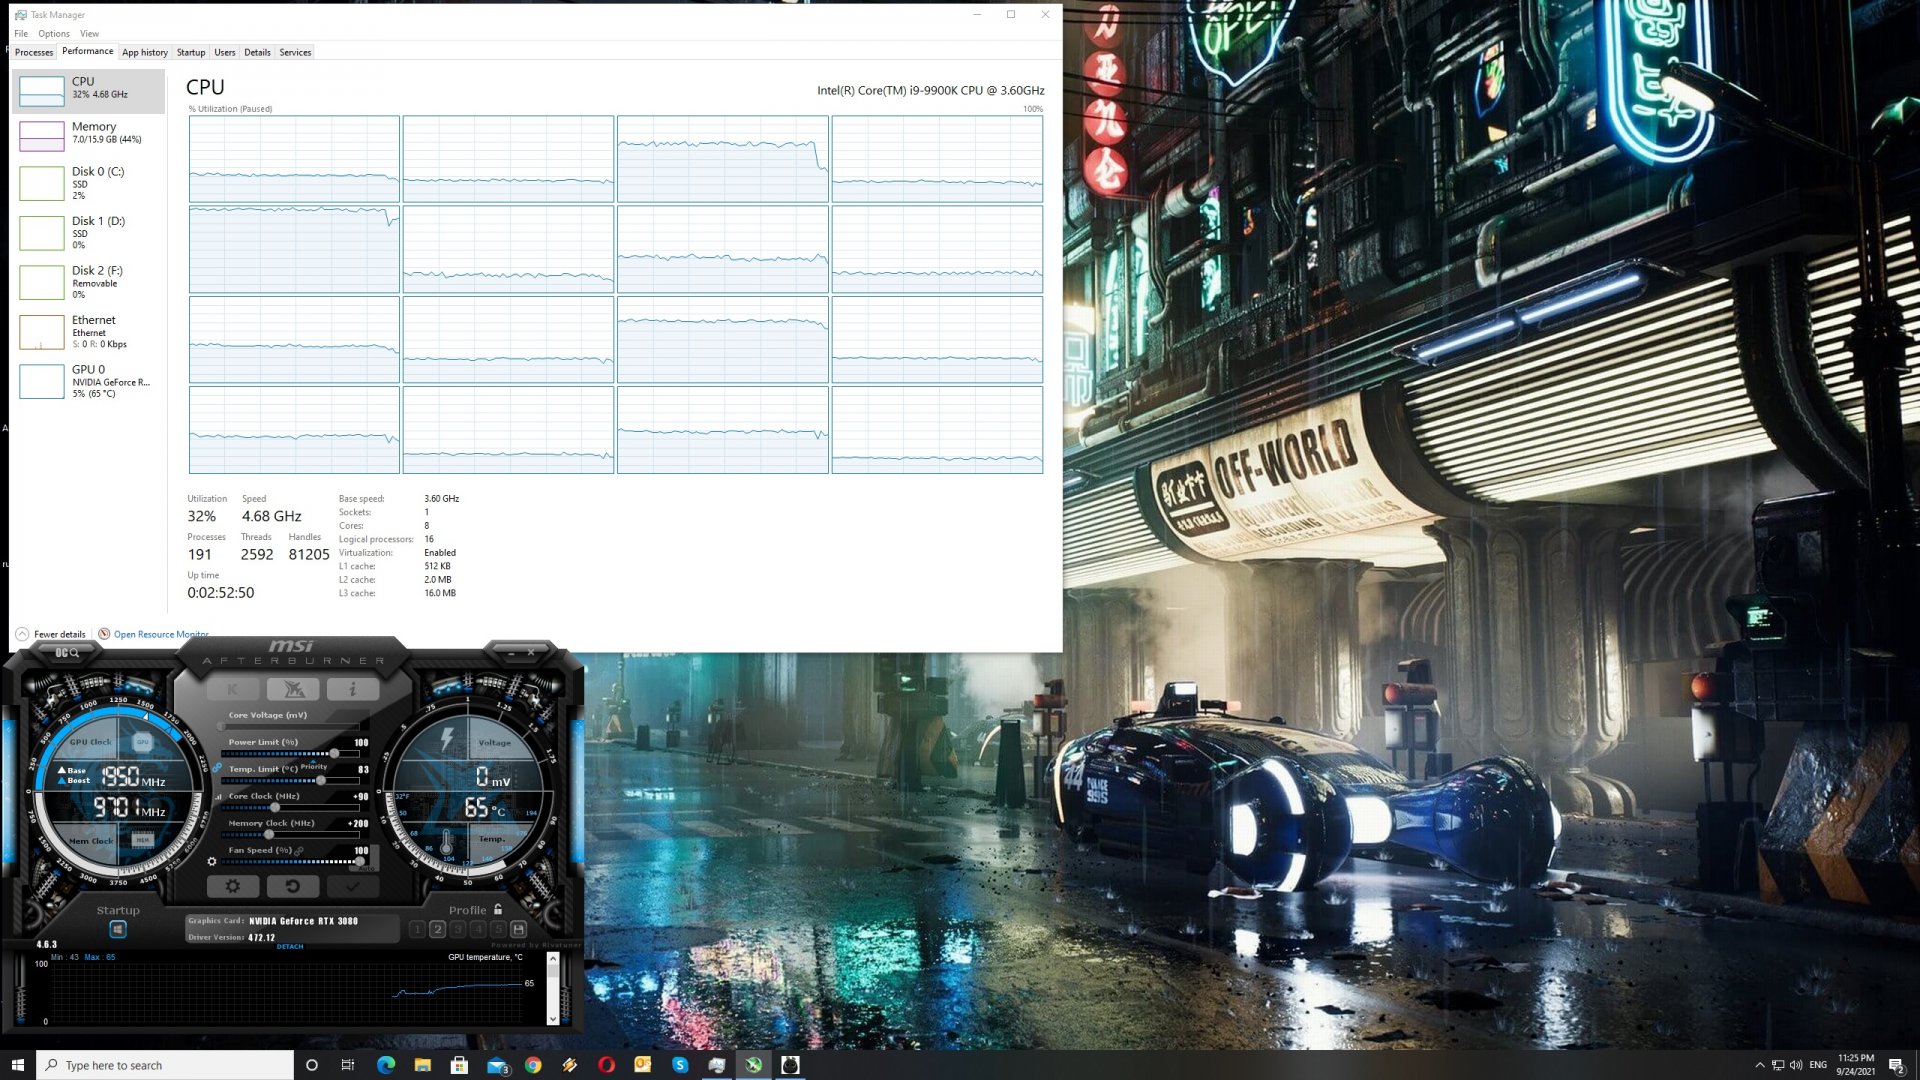Apply overclock settings with the checkmark icon
Image resolution: width=1920 pixels, height=1080 pixels.
[x=352, y=887]
